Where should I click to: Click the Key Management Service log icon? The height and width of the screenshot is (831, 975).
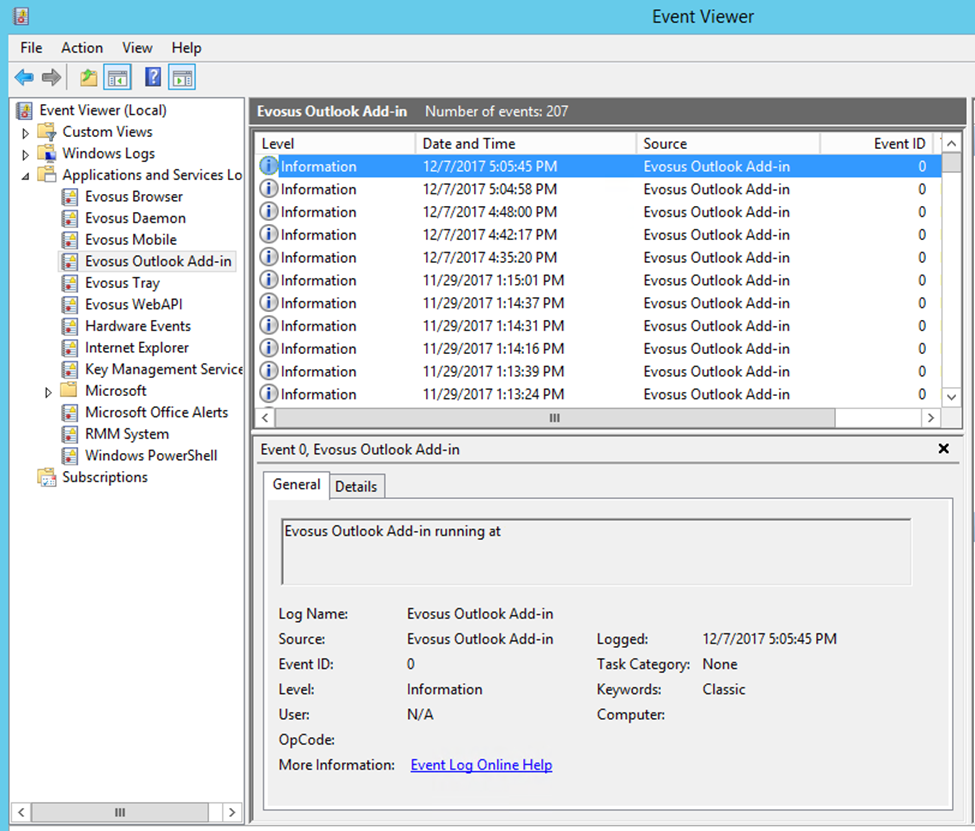point(70,369)
